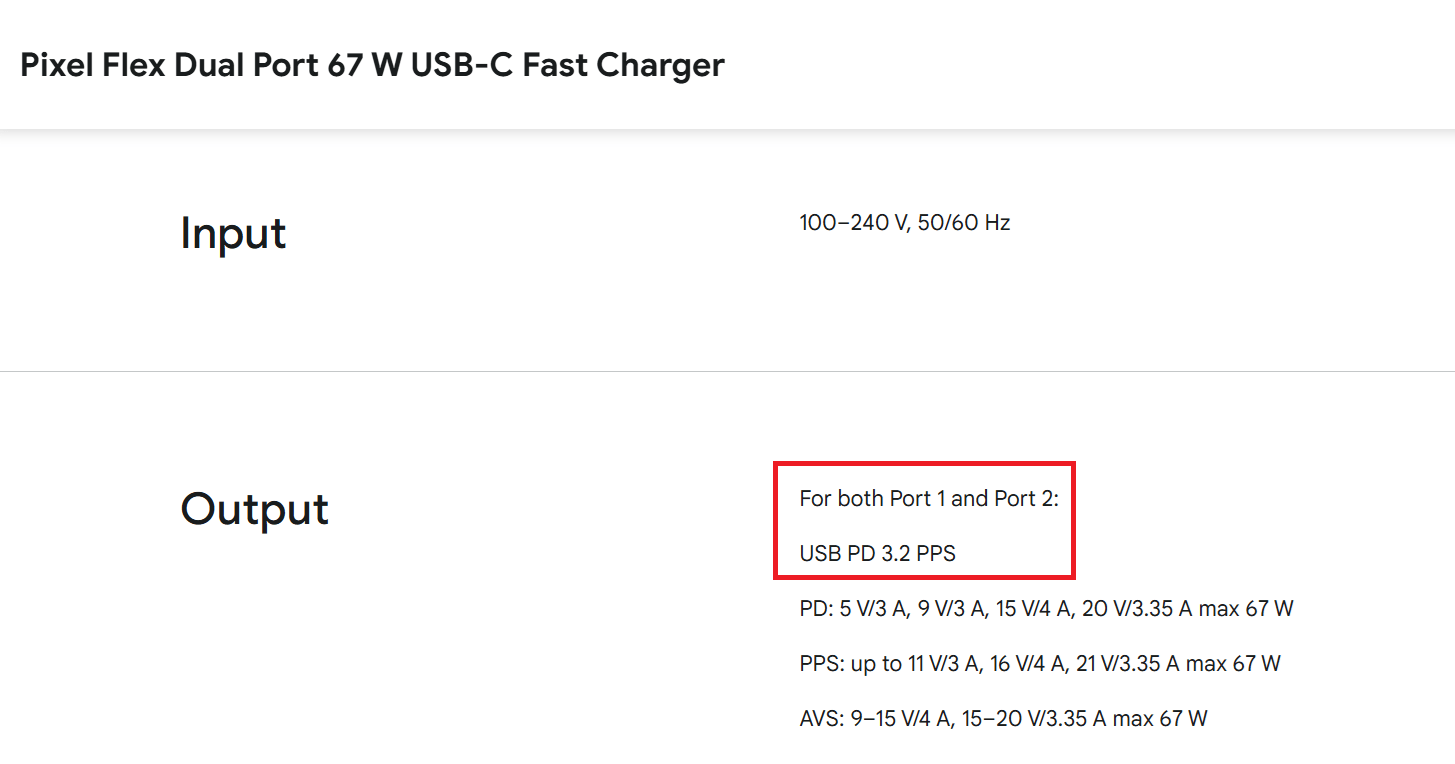Click the "PD:" label in output specs
The image size is (1455, 764).
(814, 609)
